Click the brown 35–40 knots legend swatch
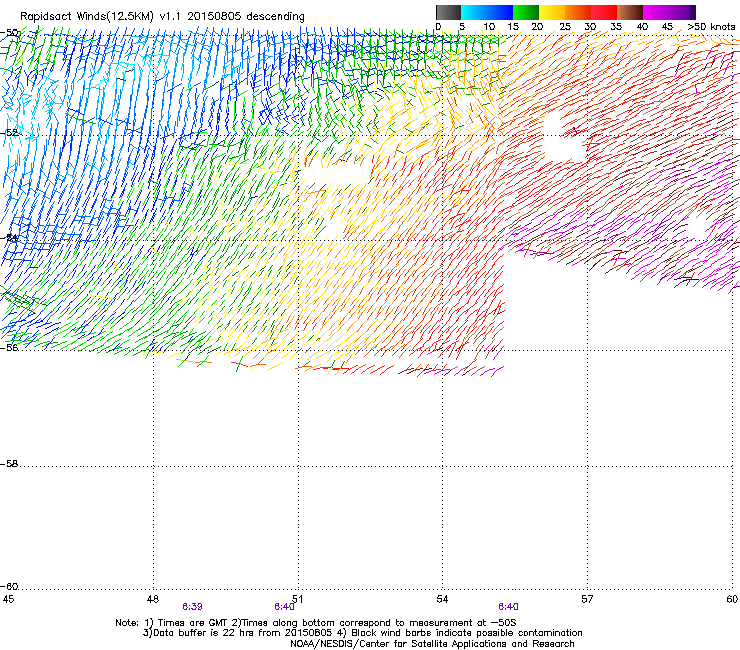 click(630, 12)
